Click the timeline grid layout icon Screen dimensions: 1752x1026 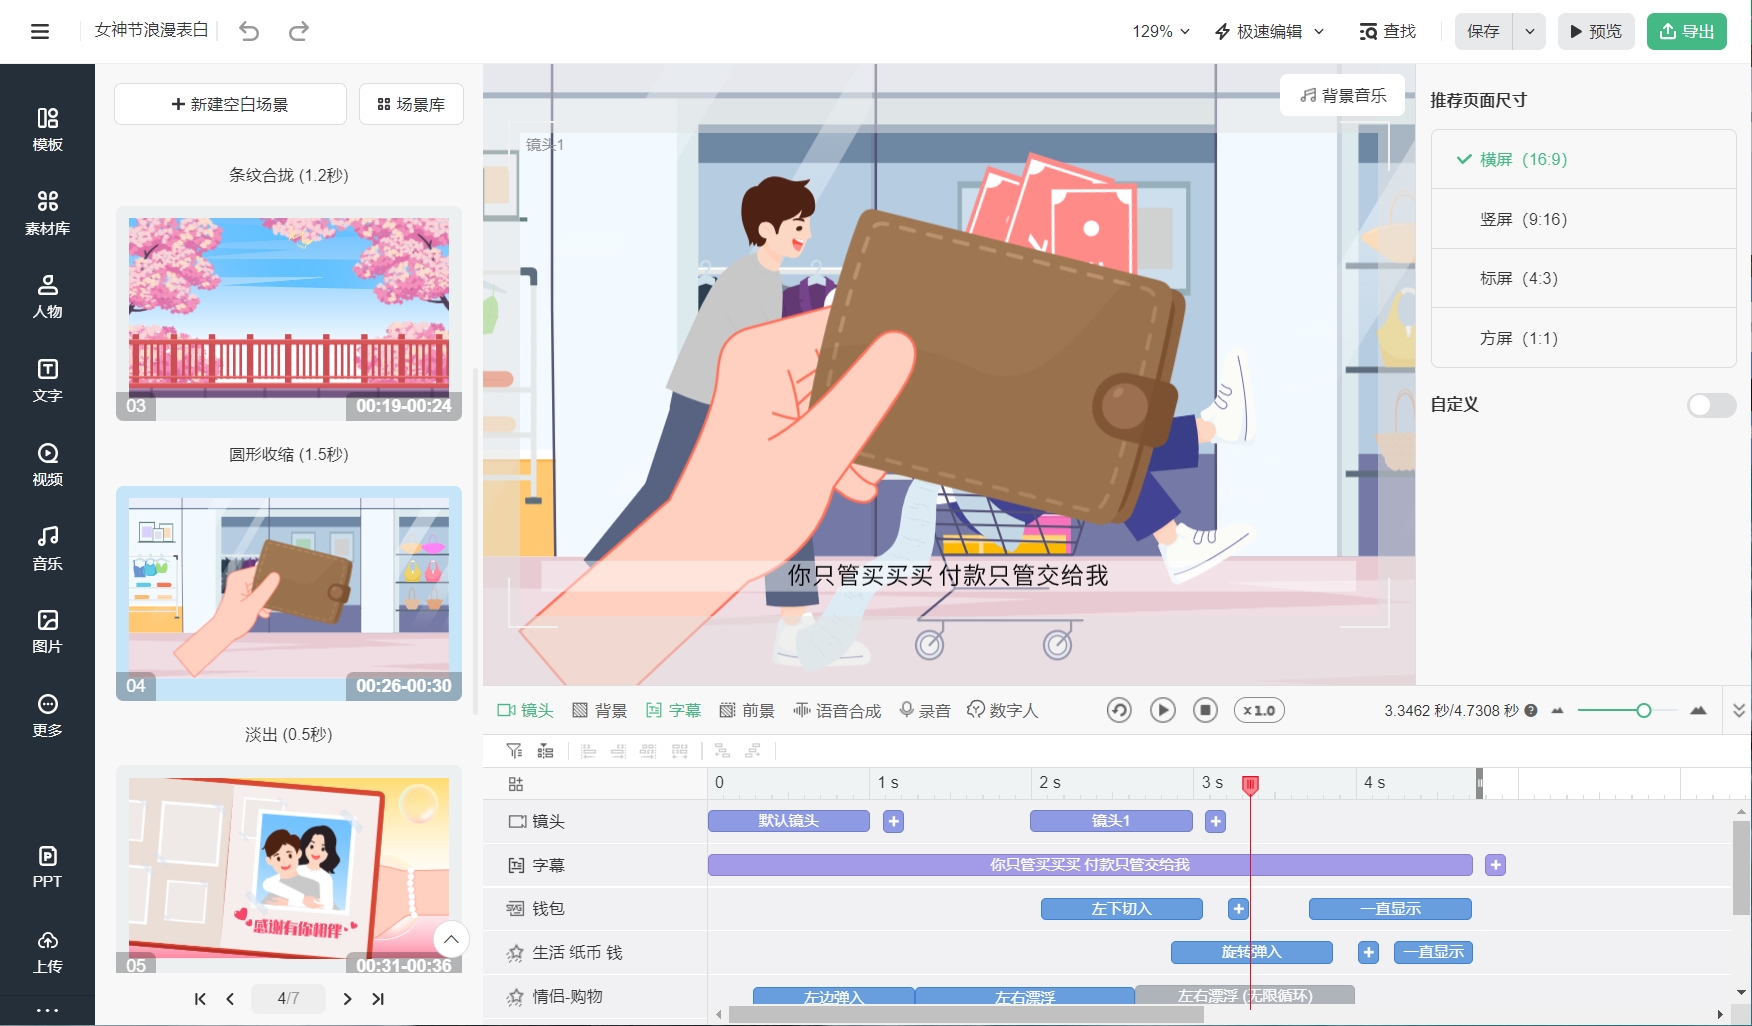[x=516, y=784]
